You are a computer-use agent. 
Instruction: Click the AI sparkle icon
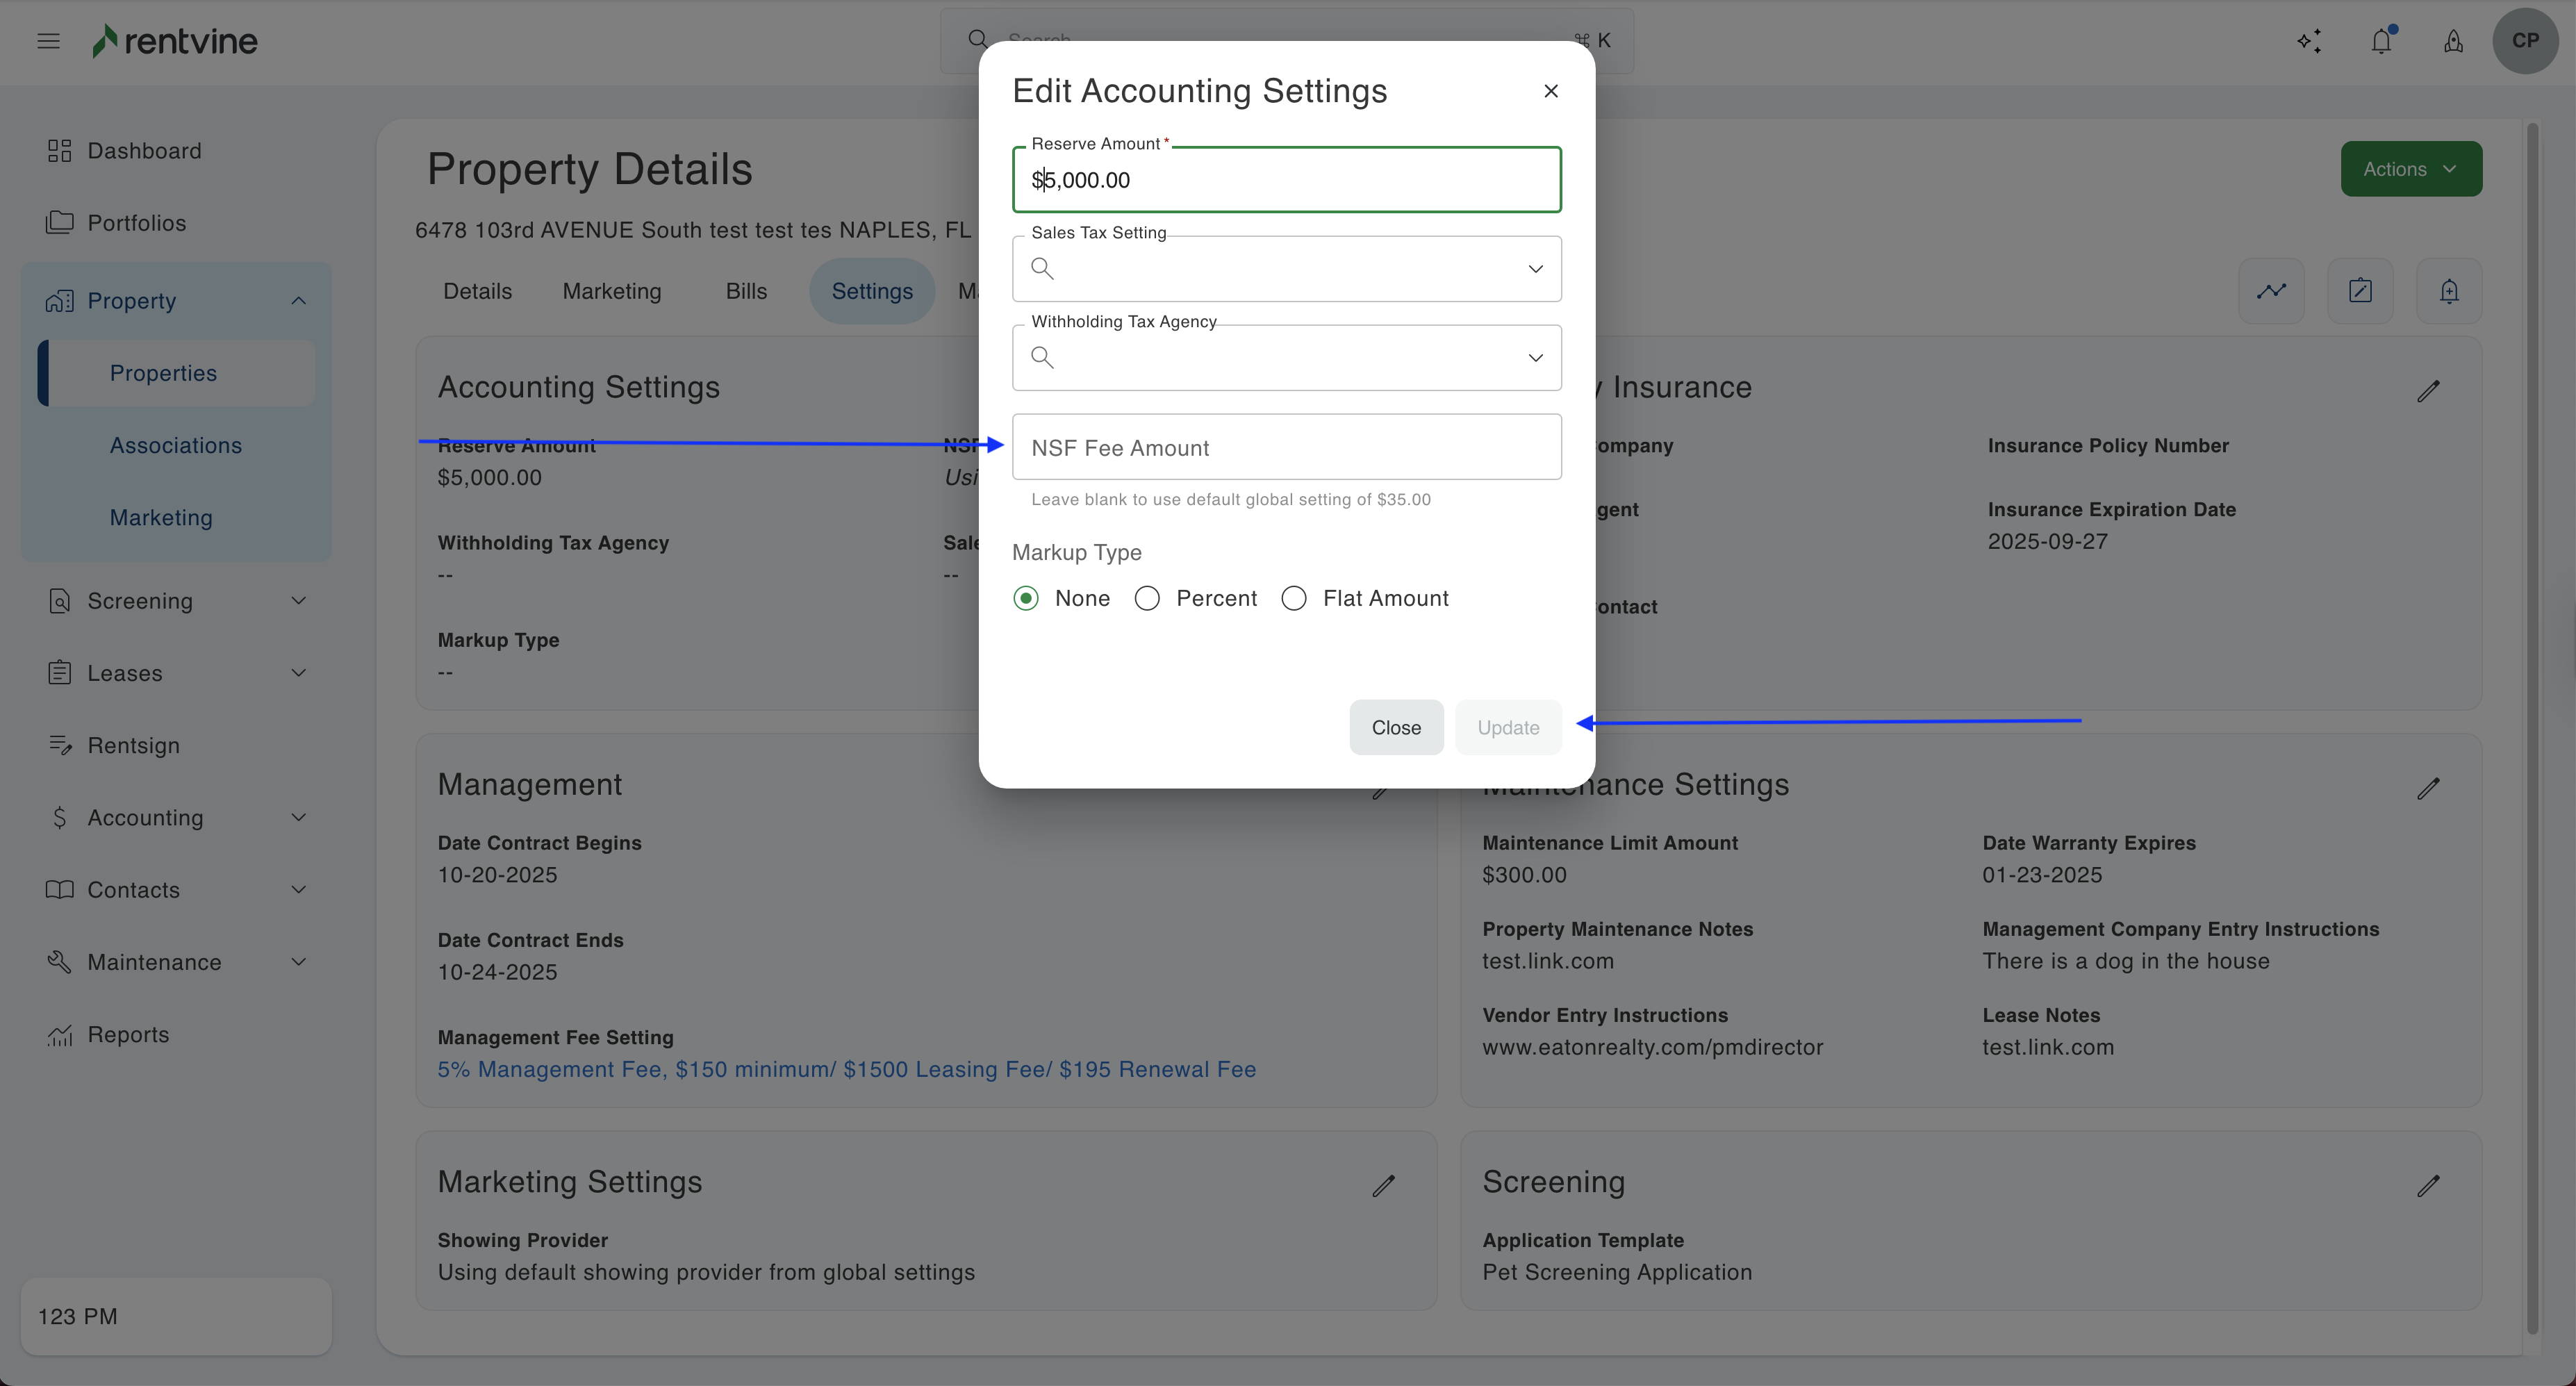pos(2309,41)
